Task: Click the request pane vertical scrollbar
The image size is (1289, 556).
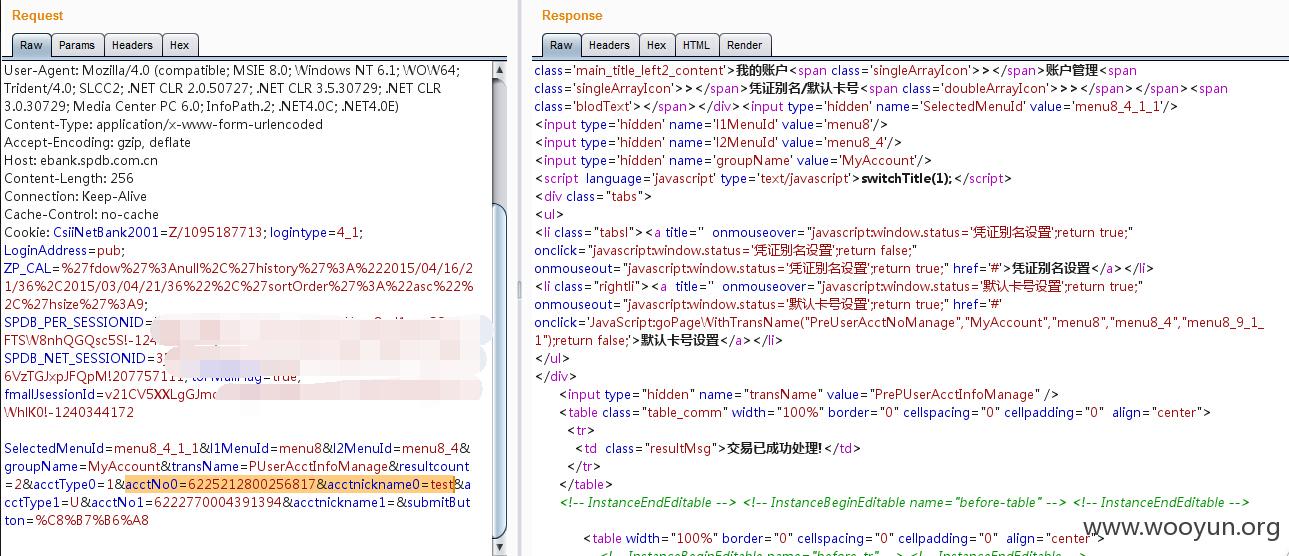Action: click(x=501, y=370)
